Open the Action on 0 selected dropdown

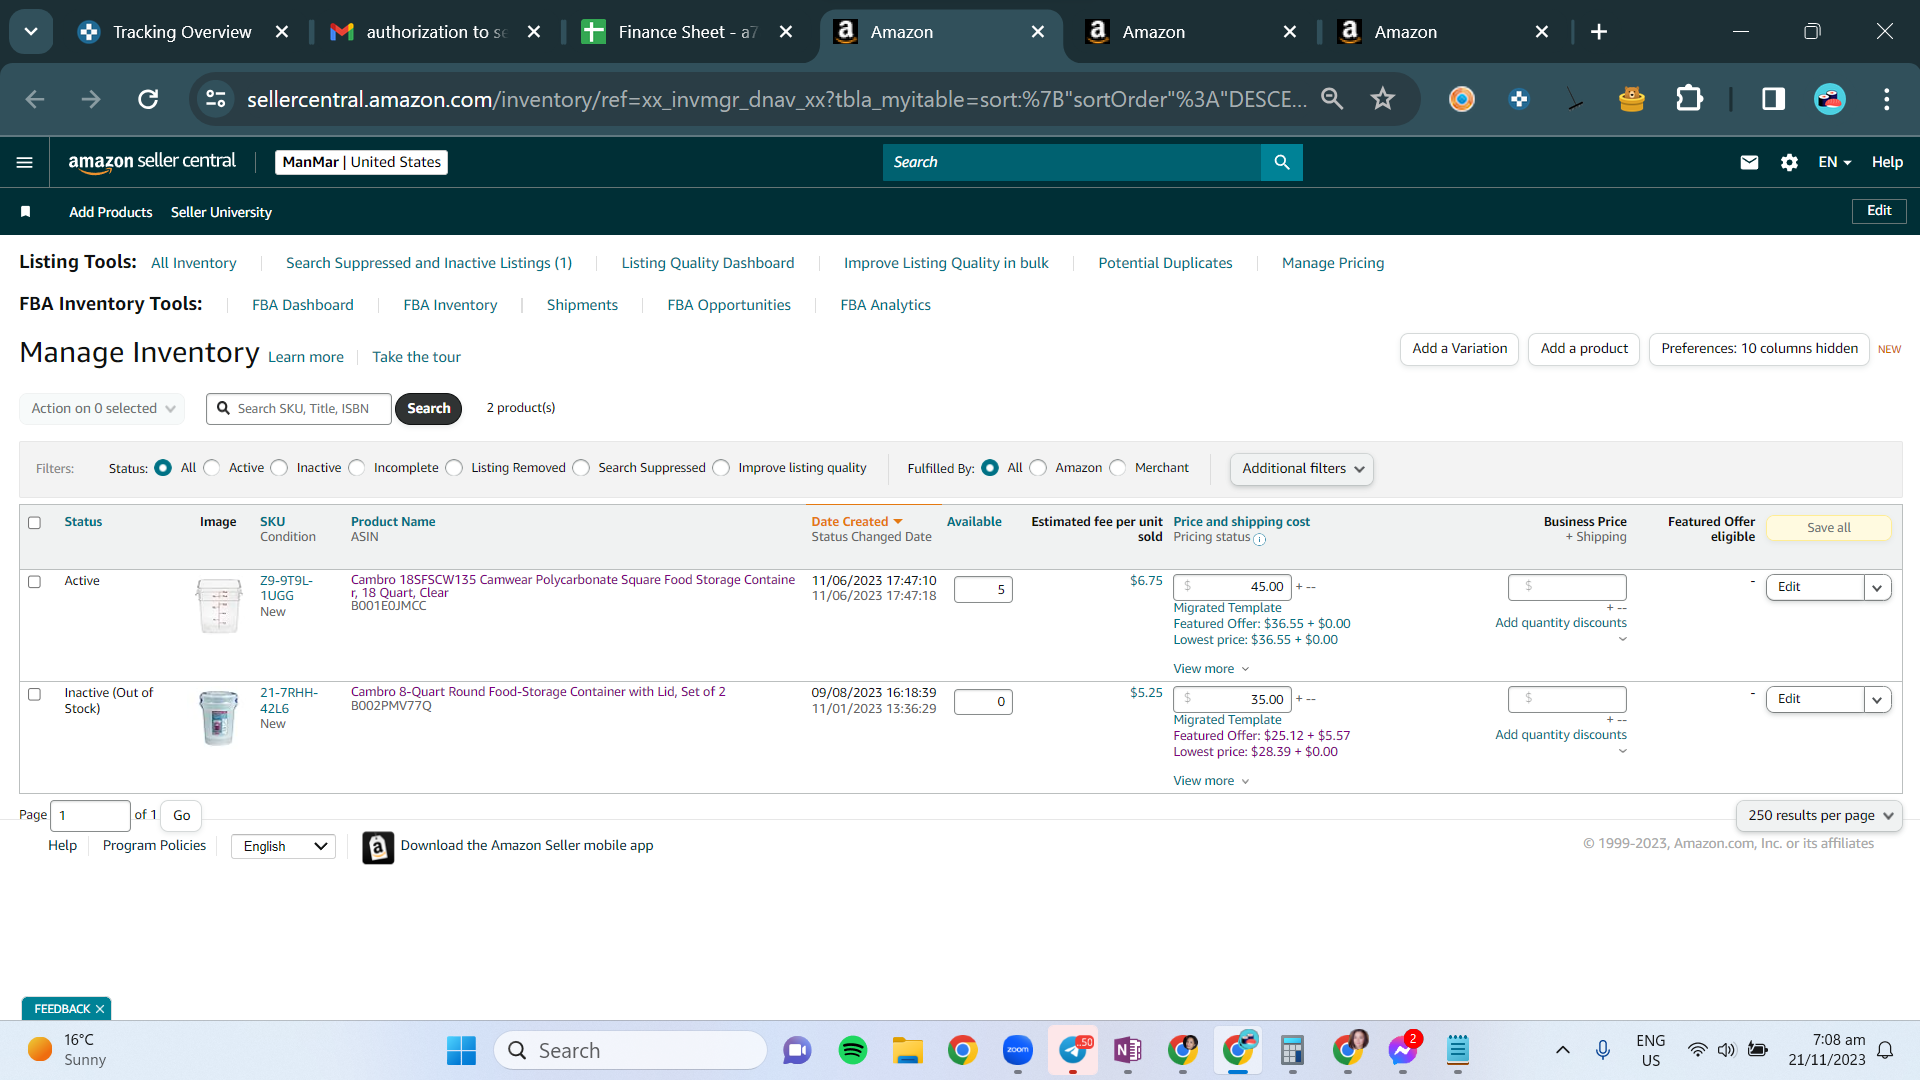[102, 409]
